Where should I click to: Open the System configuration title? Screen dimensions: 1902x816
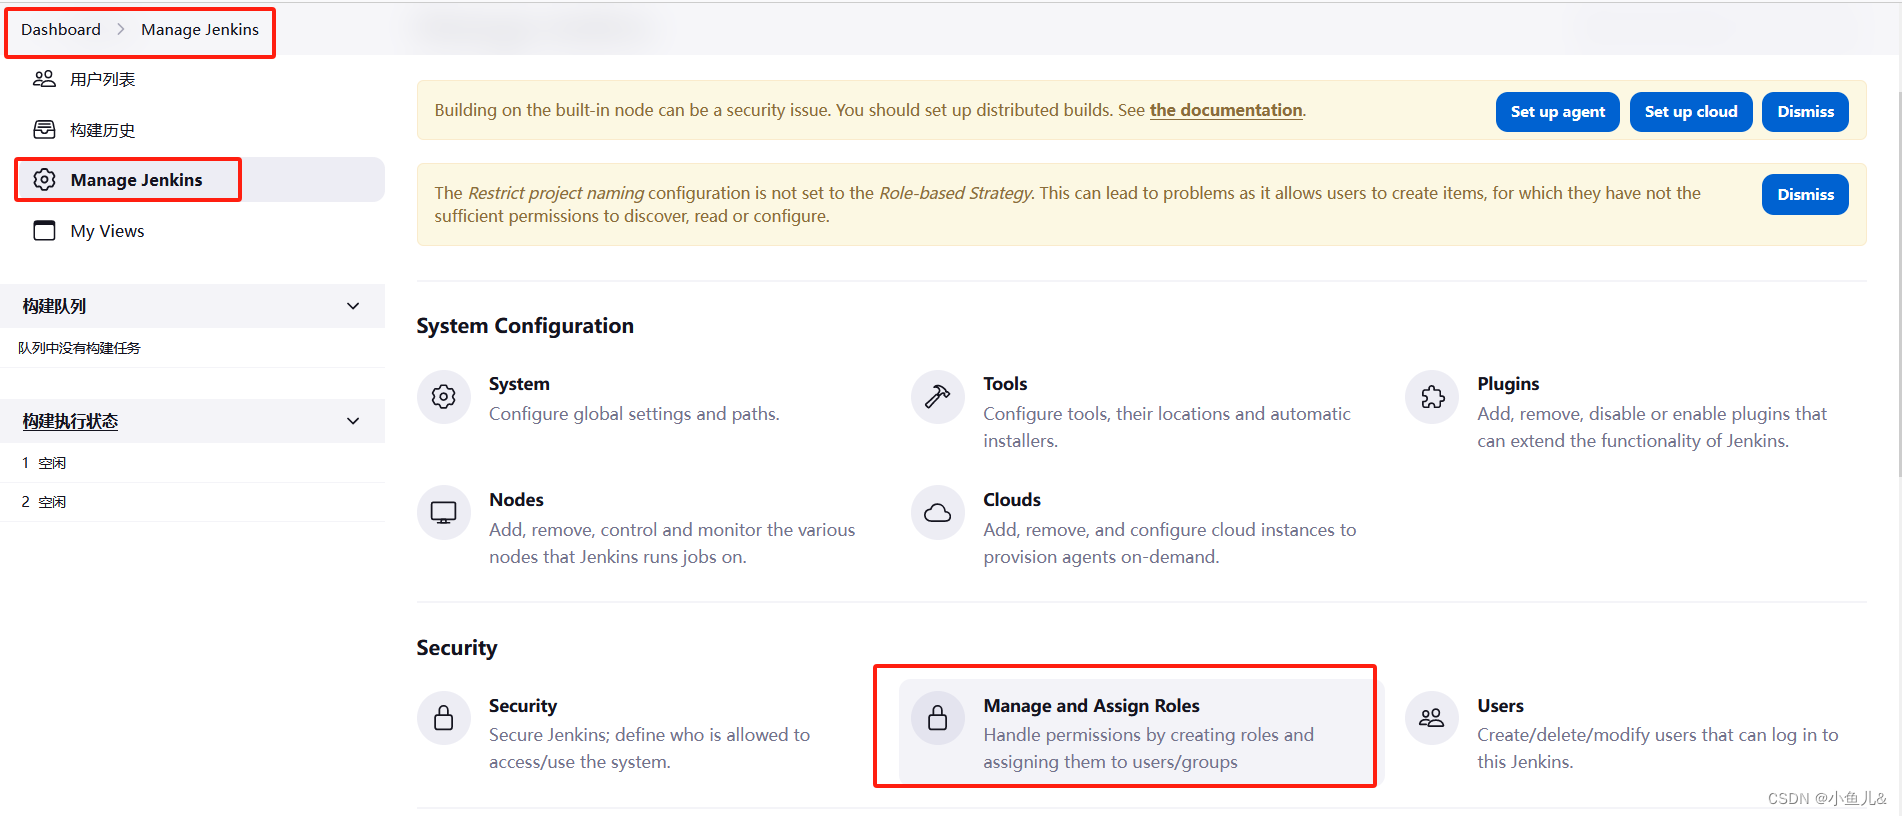519,384
